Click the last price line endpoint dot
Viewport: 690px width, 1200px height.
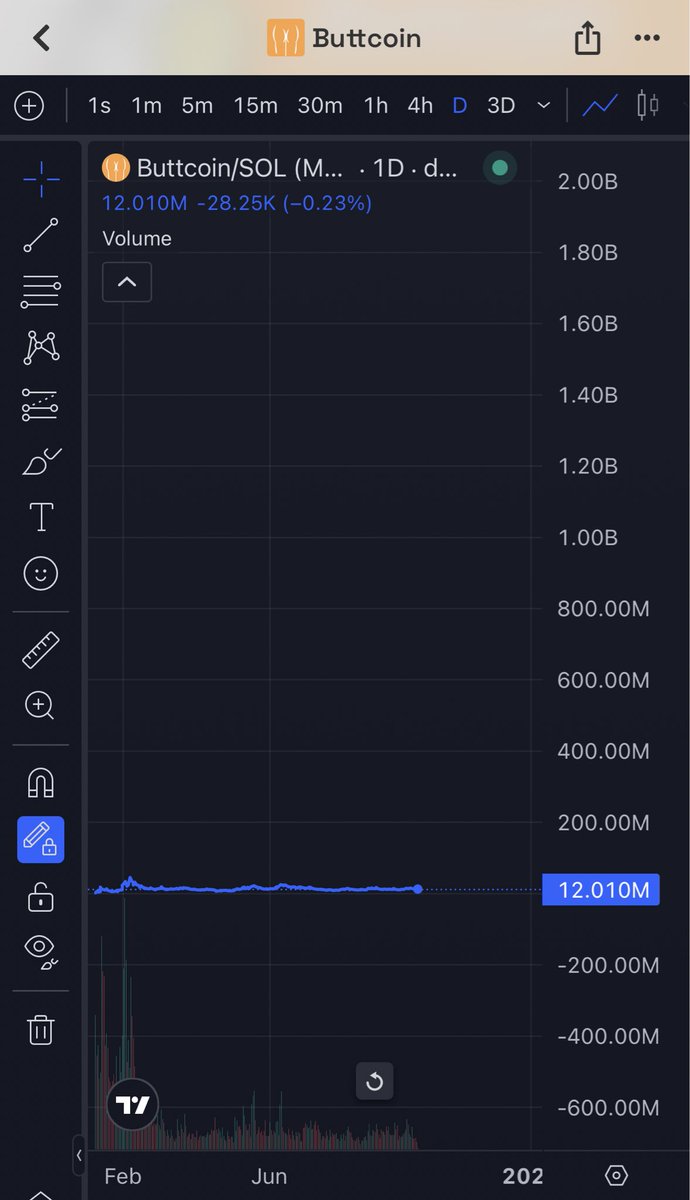click(417, 889)
